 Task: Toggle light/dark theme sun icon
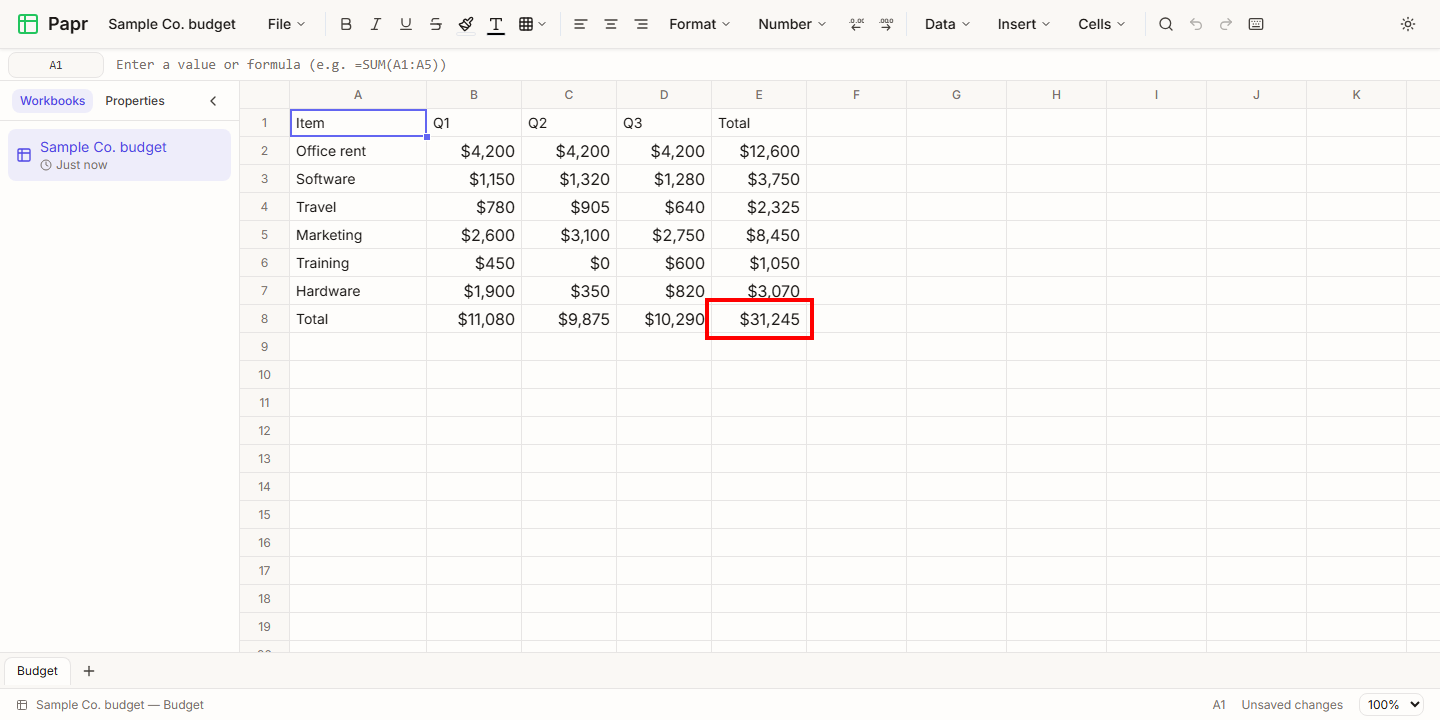(x=1408, y=24)
